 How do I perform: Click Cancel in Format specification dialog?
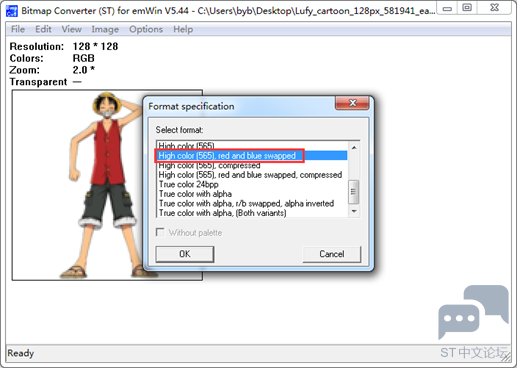[332, 254]
